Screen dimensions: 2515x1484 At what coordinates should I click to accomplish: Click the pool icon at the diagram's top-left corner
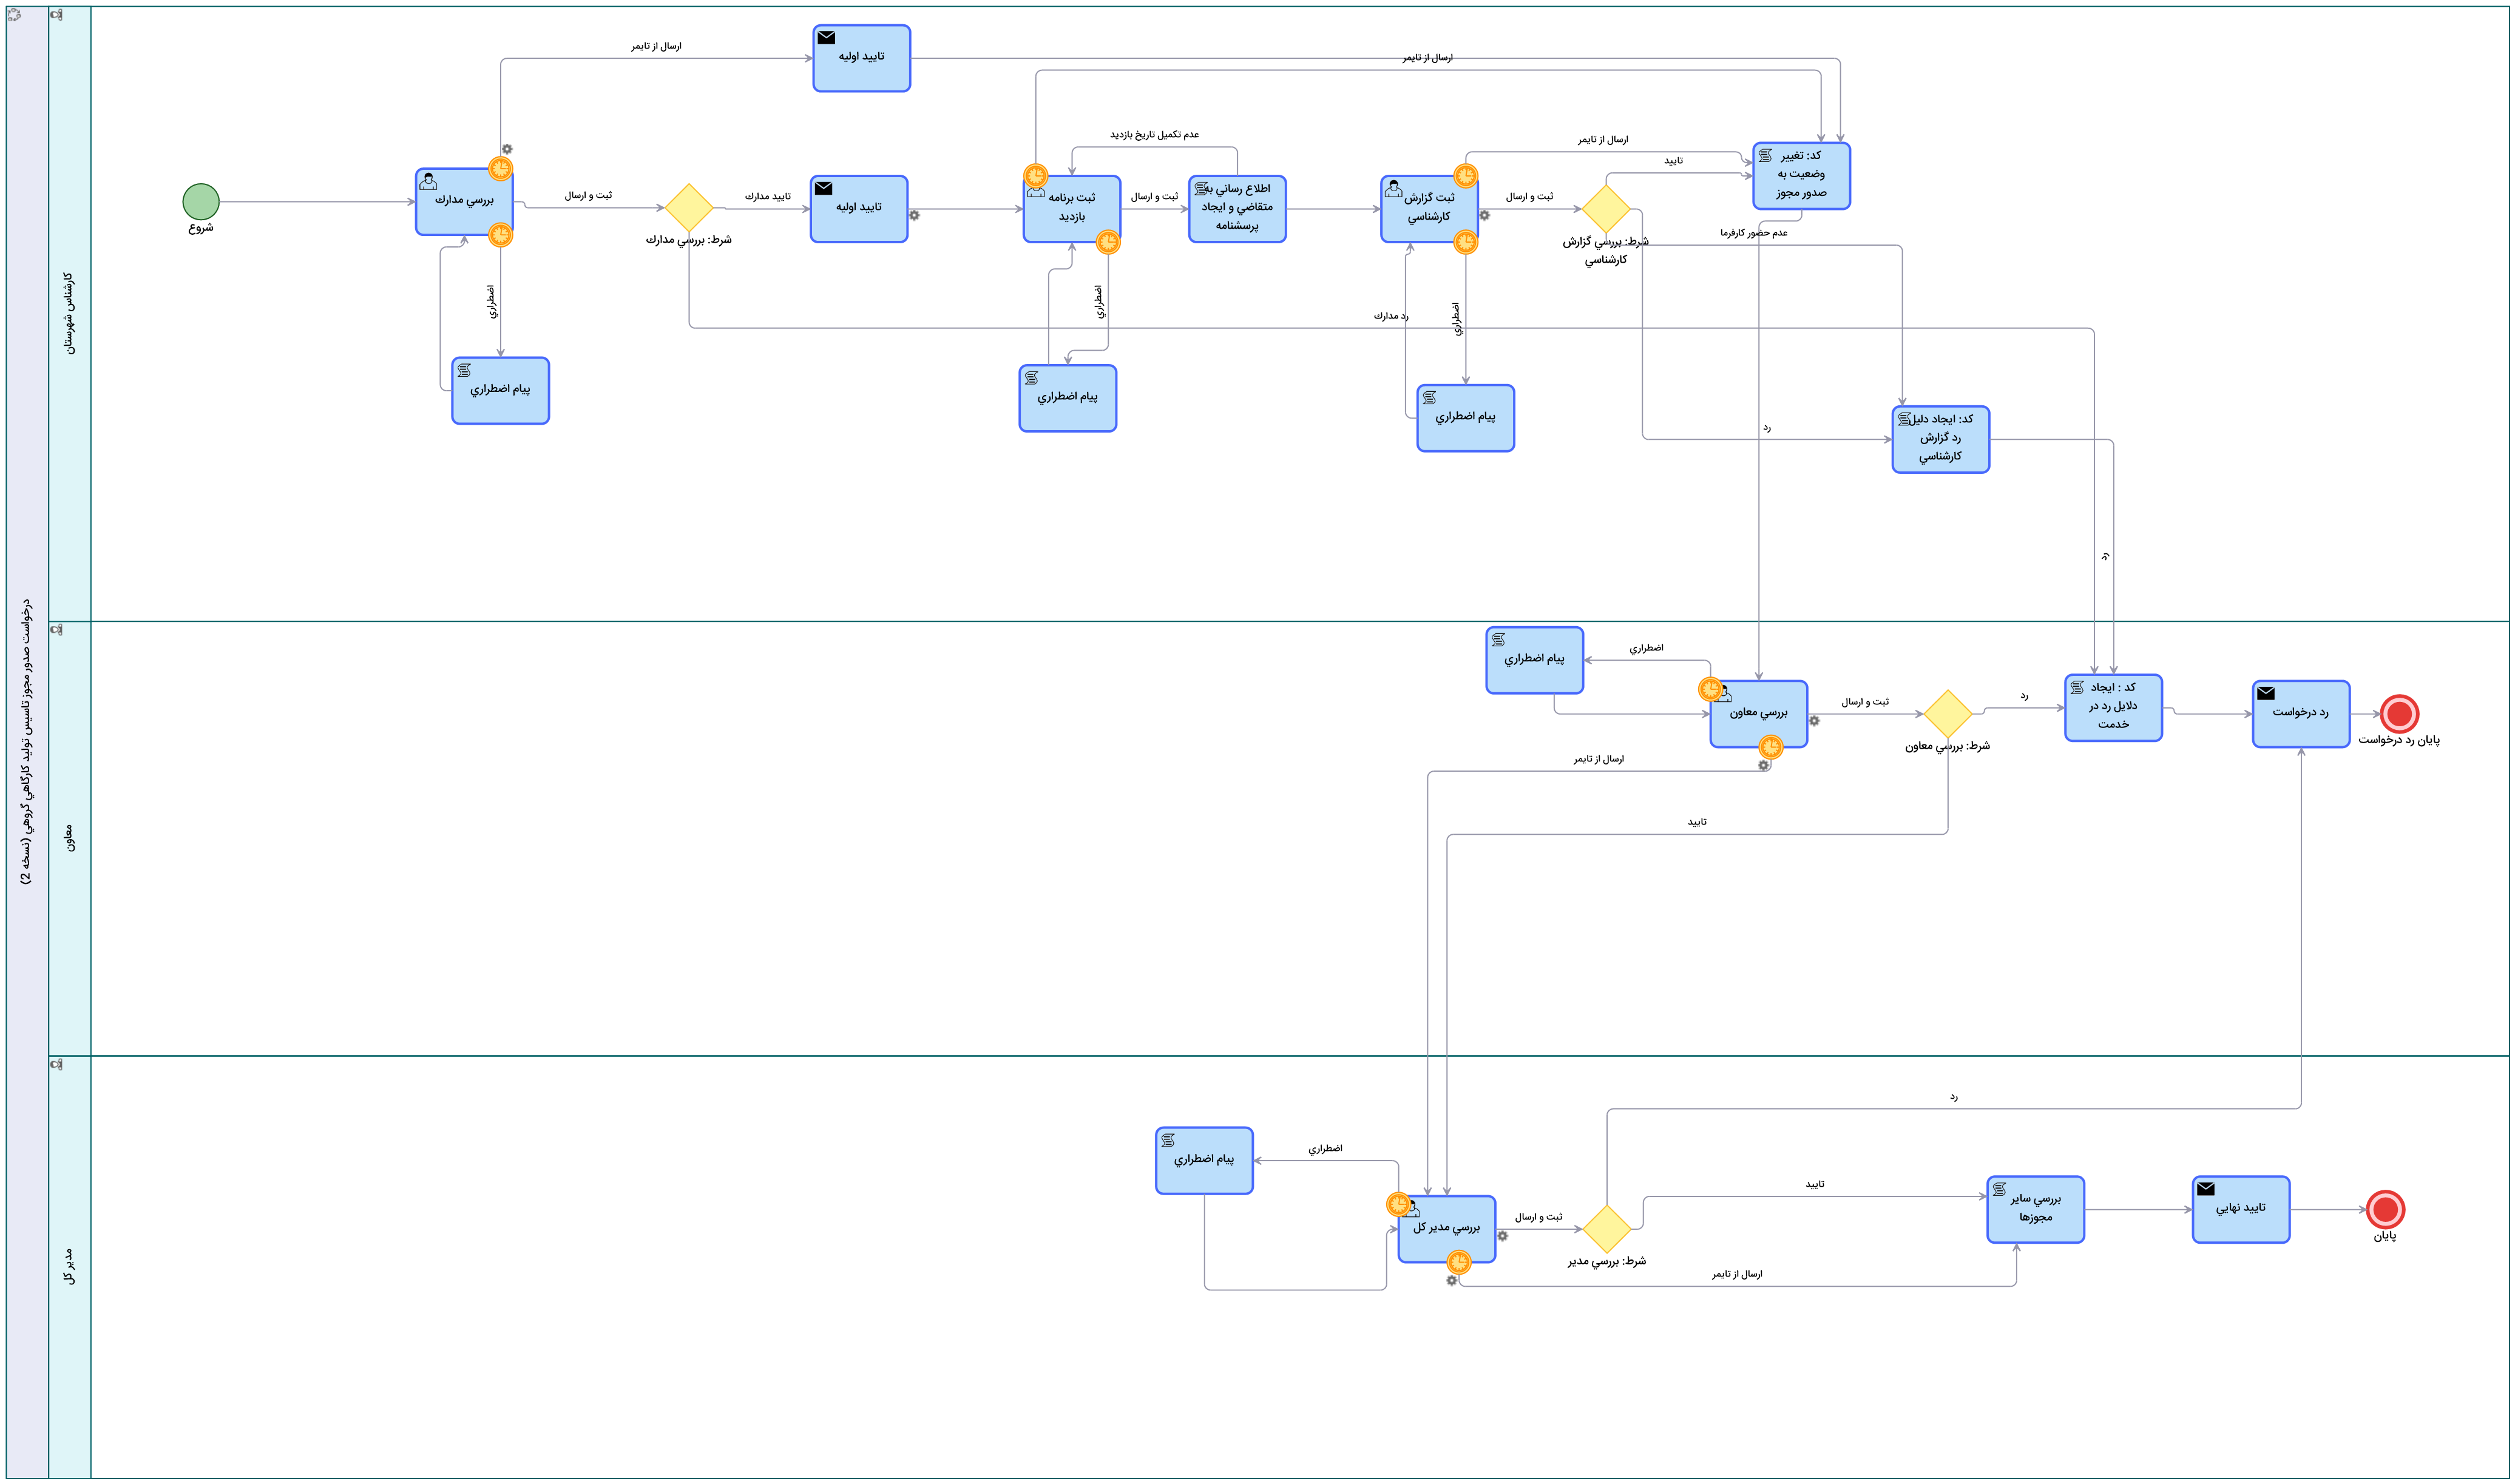click(15, 15)
